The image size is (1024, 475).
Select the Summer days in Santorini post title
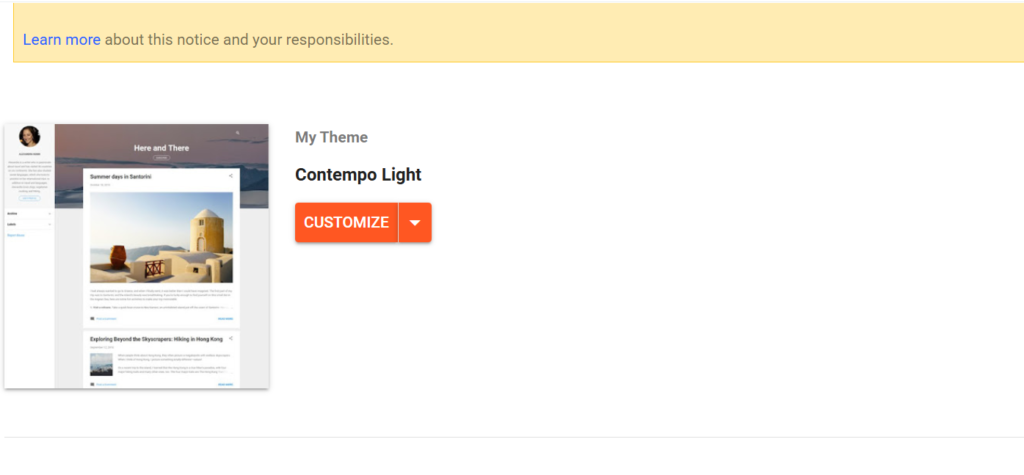121,177
